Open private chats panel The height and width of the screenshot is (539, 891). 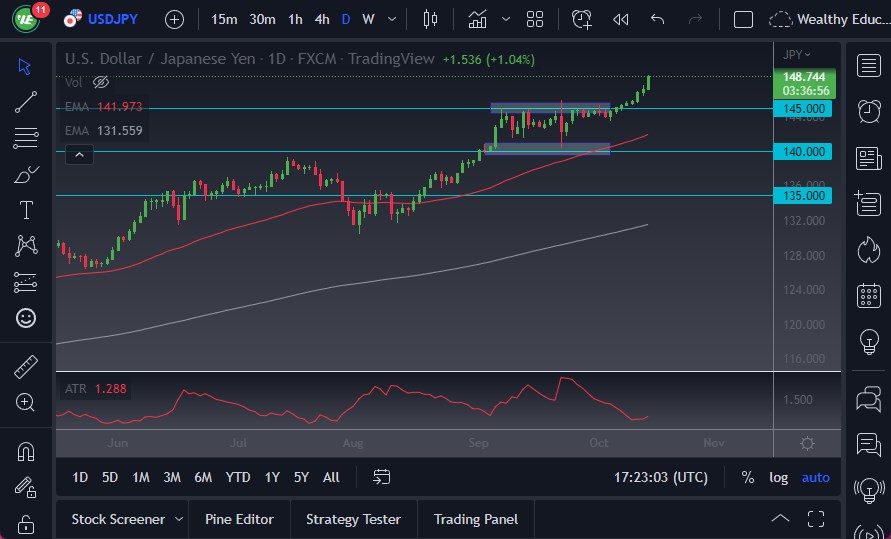coord(869,444)
